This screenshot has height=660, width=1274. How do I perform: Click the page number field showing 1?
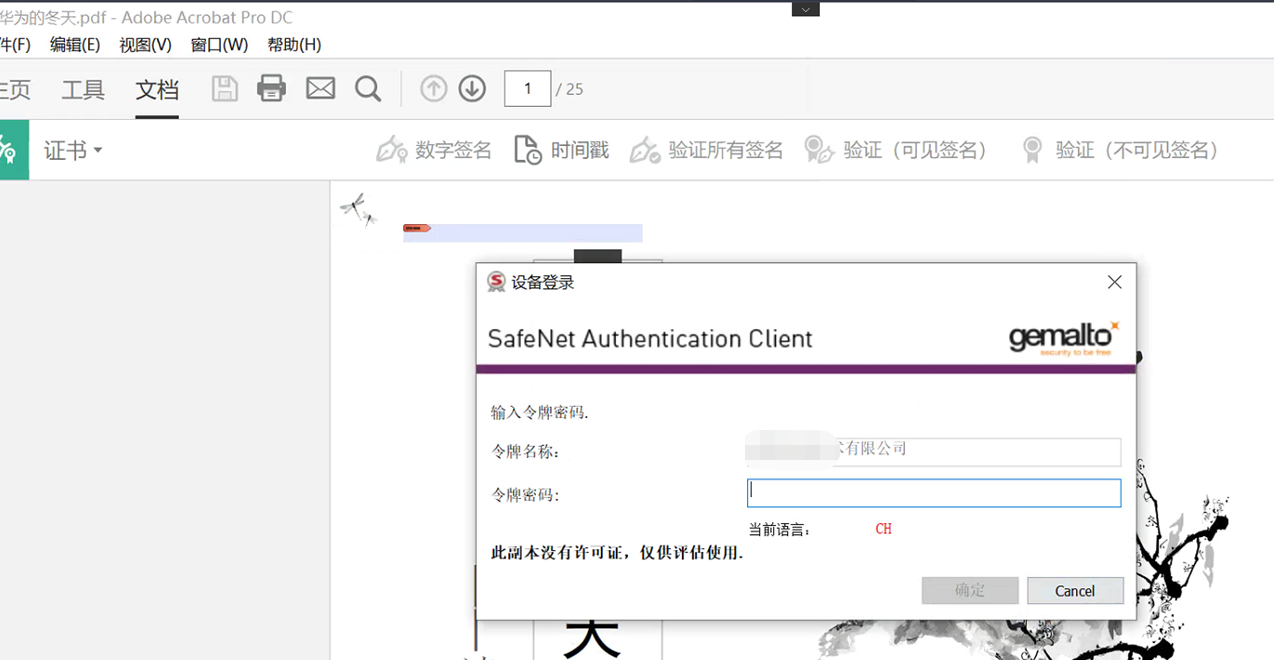[528, 88]
